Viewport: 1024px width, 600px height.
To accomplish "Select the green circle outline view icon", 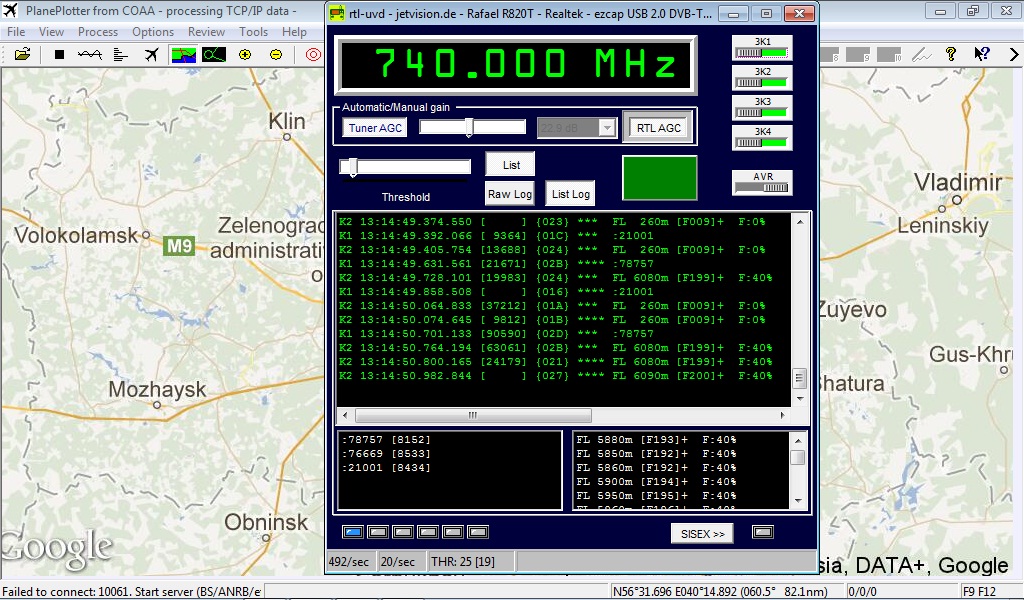I will pos(214,54).
